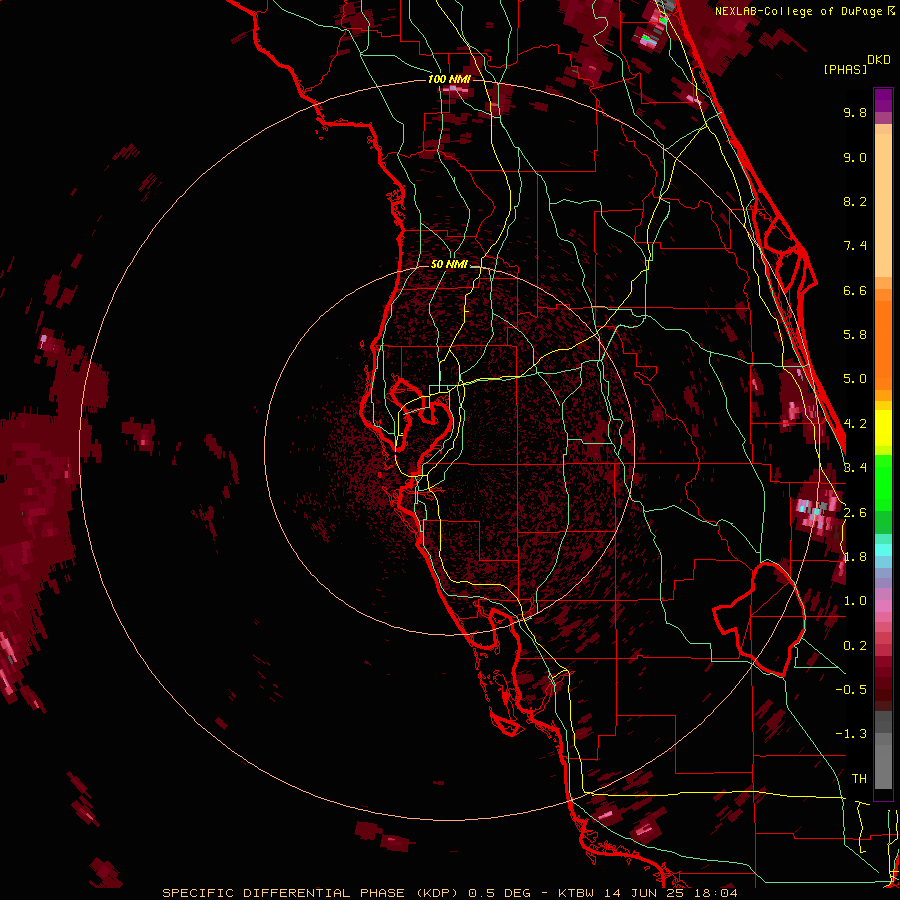Click the 2.6 legend value
900x900 pixels.
[855, 513]
